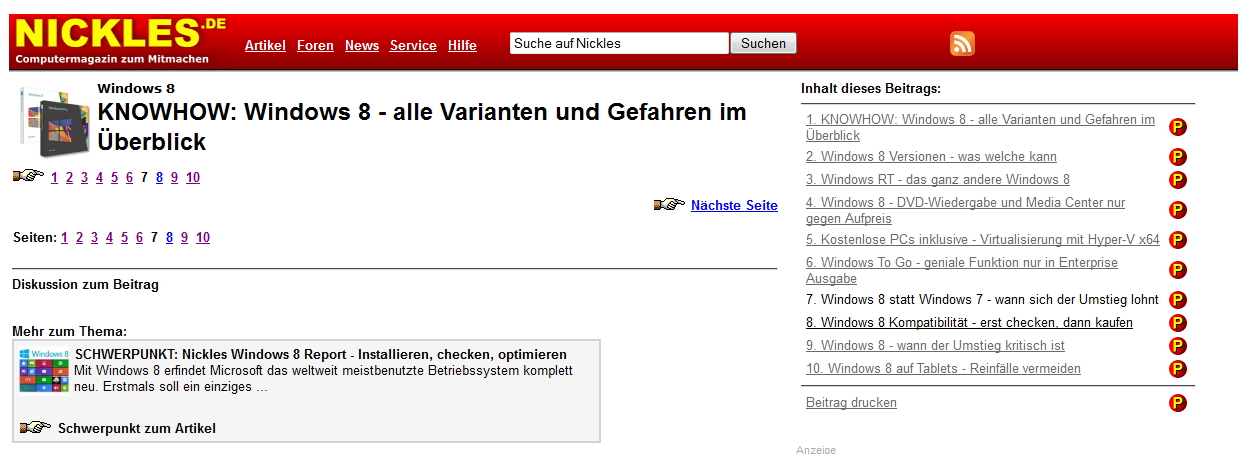Open page 6 in Seiten row
1240x454 pixels.
[x=139, y=237]
